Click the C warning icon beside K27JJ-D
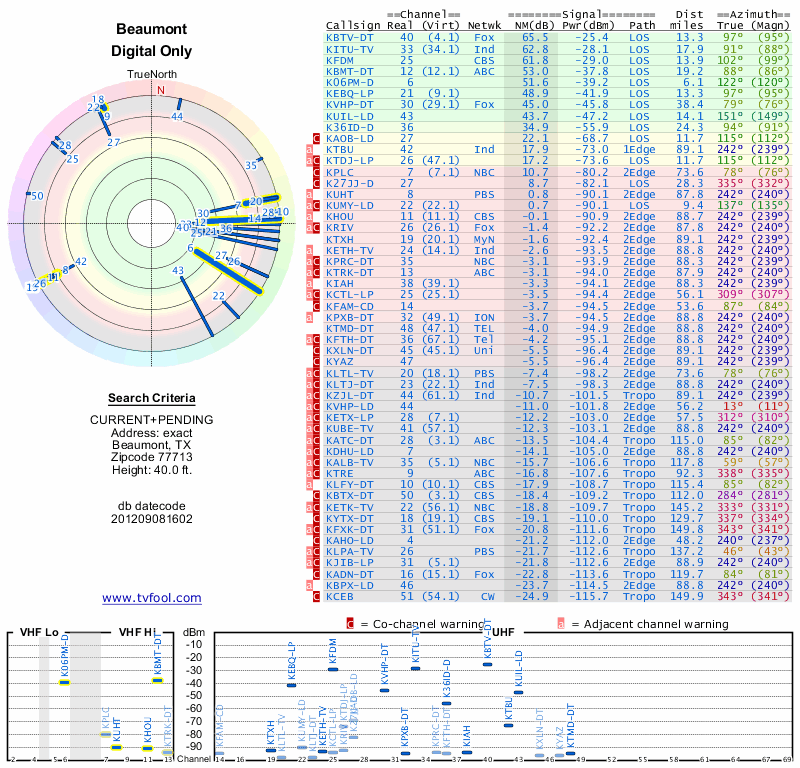800x768 pixels. (x=316, y=183)
